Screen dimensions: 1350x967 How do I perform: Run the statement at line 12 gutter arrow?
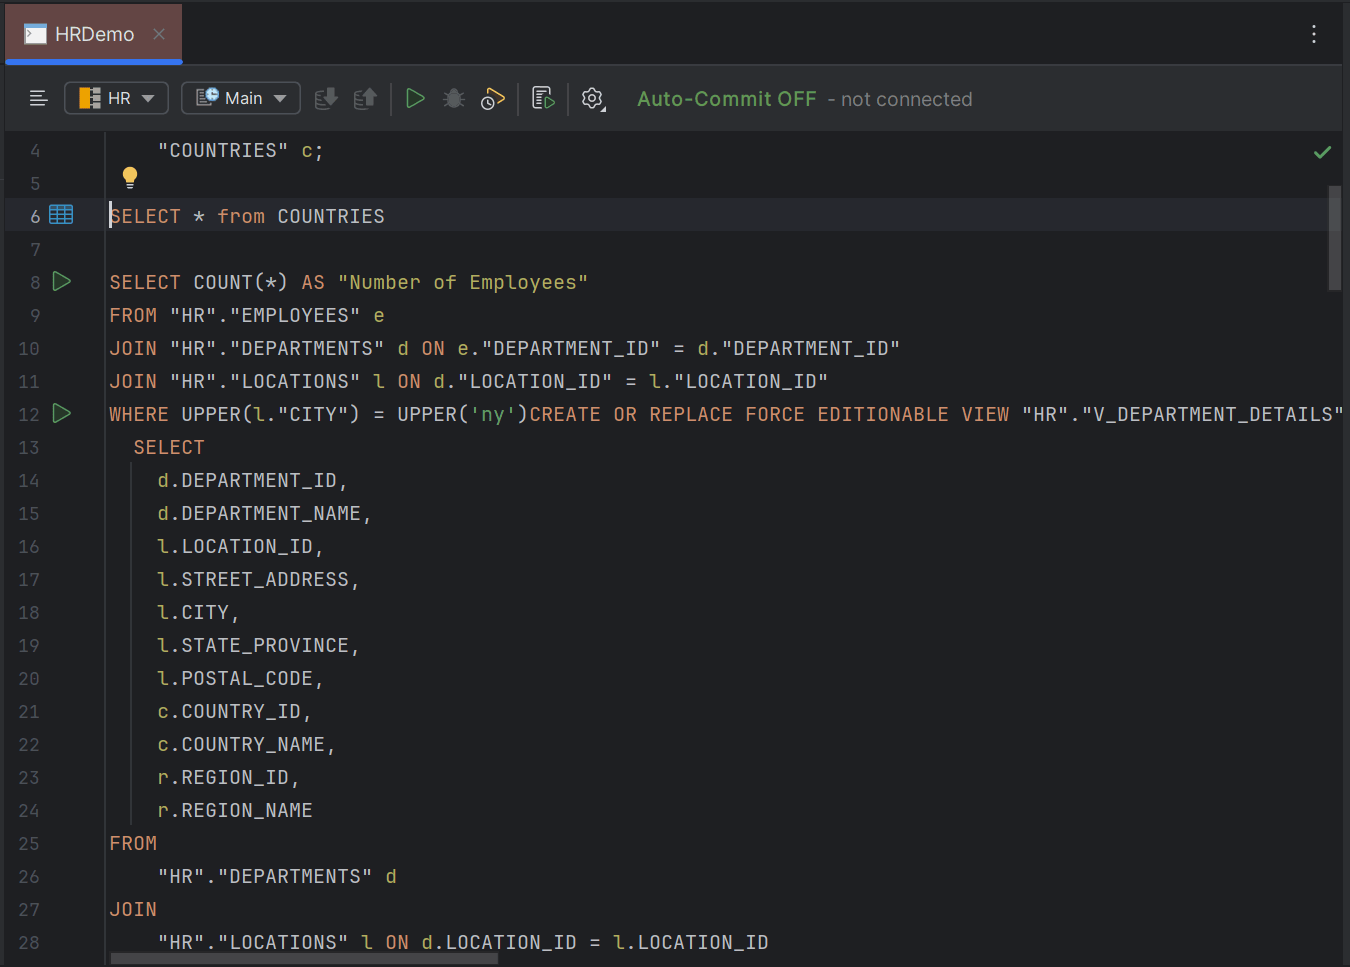coord(61,414)
